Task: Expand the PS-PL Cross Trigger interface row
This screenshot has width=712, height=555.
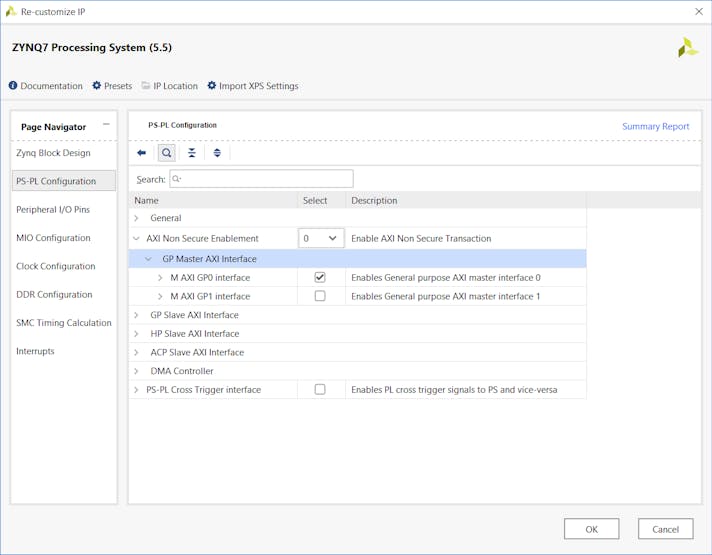Action: (136, 390)
